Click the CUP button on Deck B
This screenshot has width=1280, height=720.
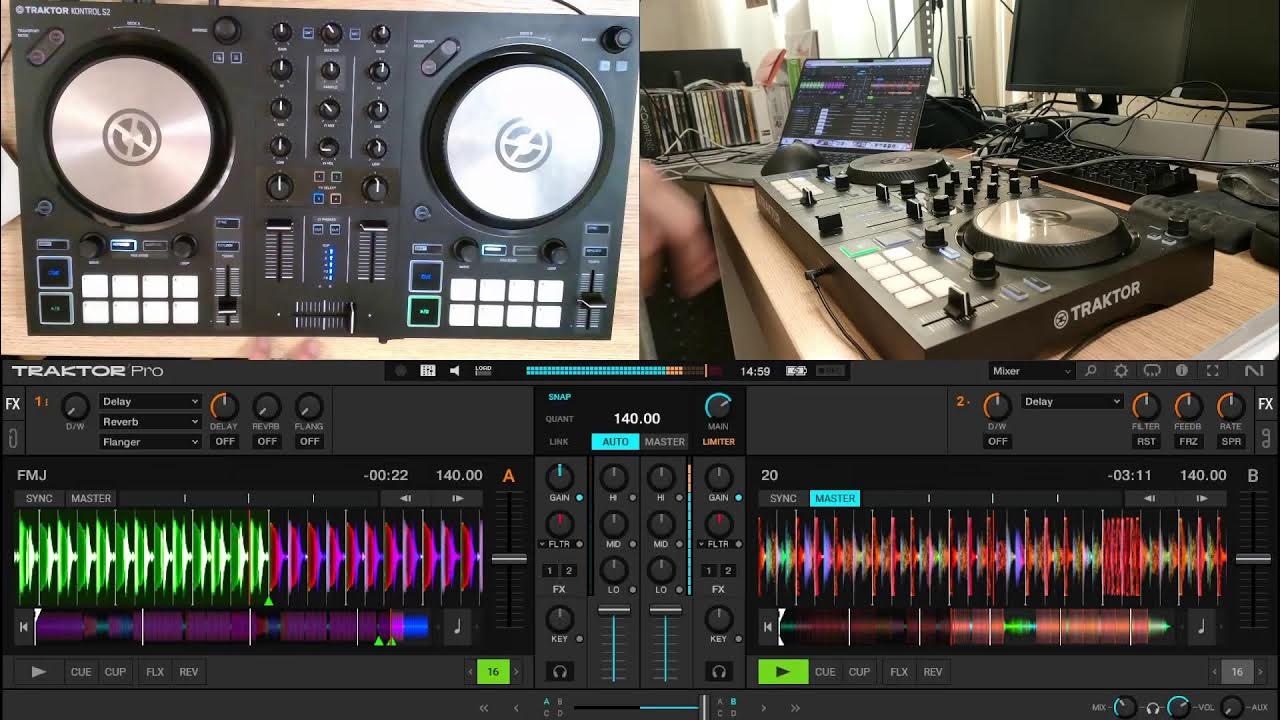(859, 672)
